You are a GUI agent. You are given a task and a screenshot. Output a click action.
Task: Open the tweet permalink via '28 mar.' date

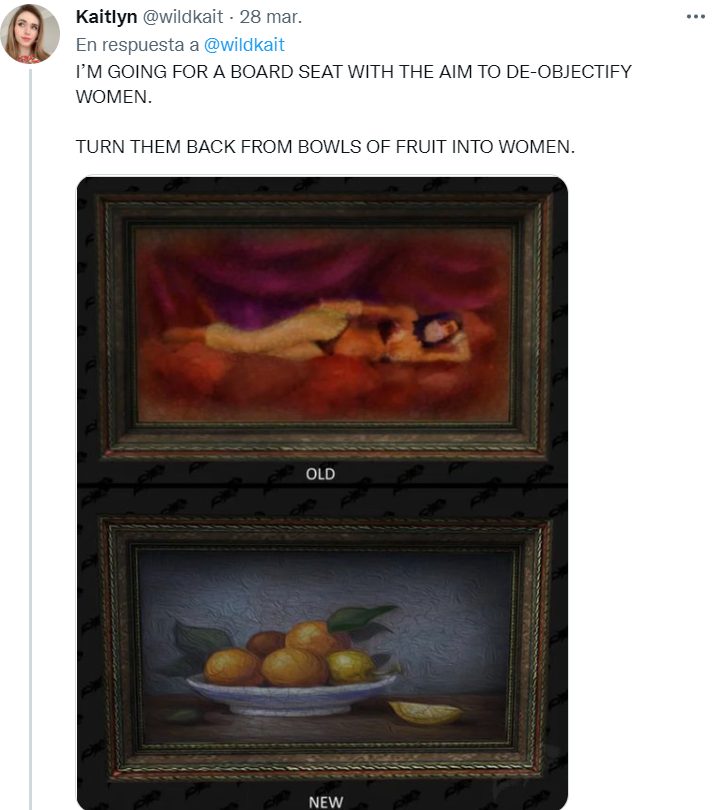pos(271,17)
